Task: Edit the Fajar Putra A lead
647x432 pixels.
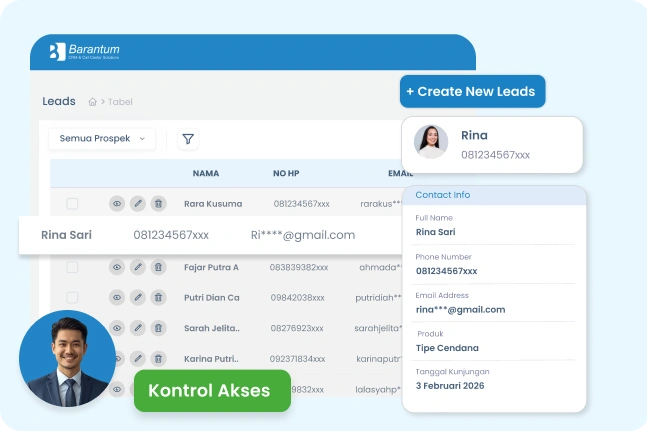Action: 138,267
